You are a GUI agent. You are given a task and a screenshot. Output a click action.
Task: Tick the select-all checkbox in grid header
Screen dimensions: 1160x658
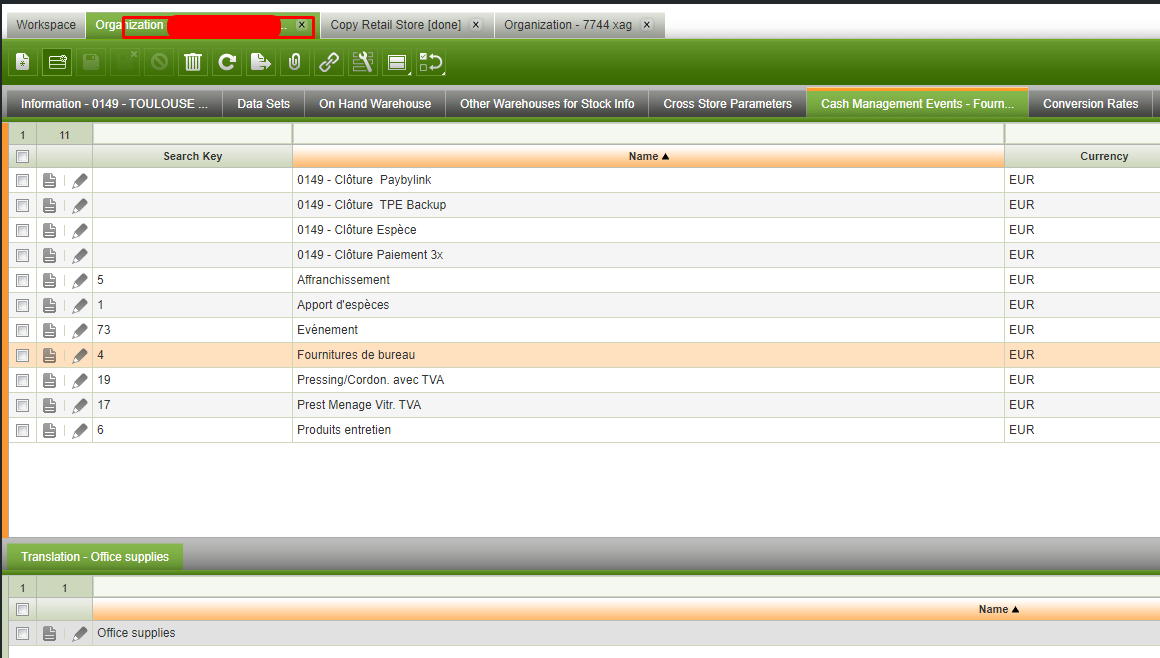pos(22,156)
